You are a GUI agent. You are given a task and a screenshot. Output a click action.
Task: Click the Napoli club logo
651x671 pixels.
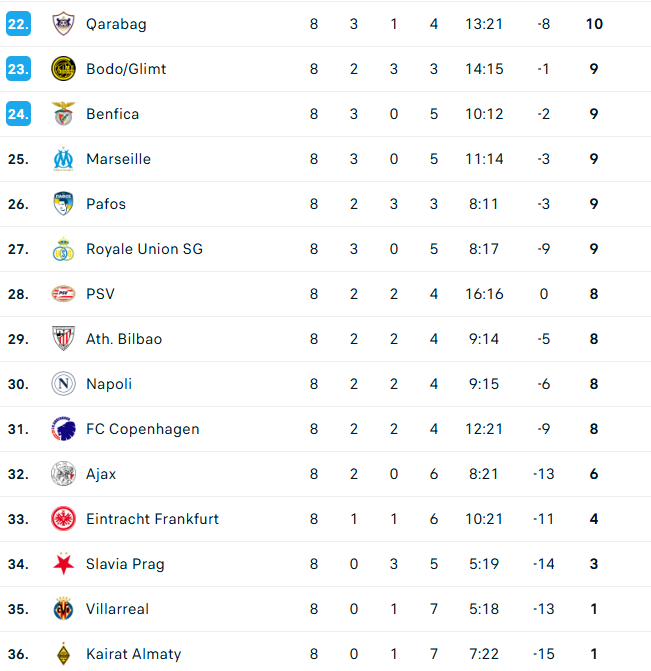click(63, 384)
